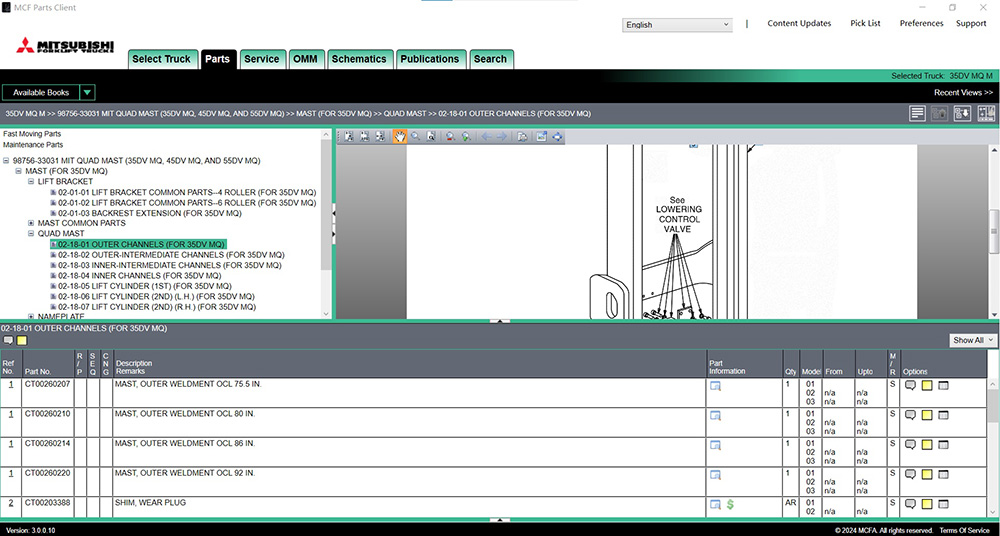The height and width of the screenshot is (536, 1000).
Task: Click the print diagram icon in toolbar
Action: 522,137
